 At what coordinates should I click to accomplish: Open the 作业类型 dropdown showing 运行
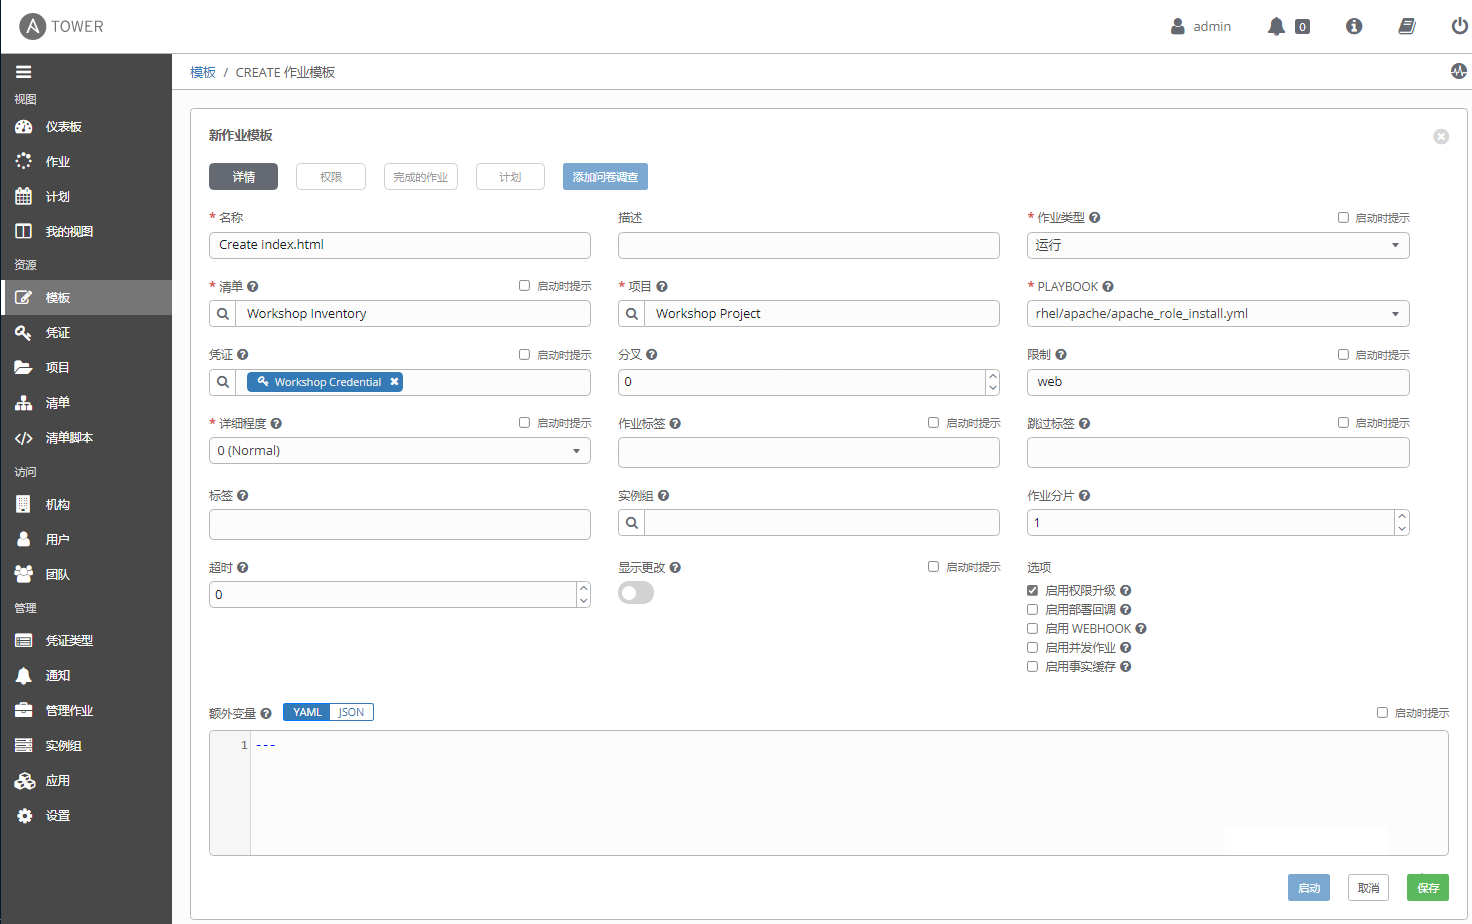pyautogui.click(x=1218, y=245)
